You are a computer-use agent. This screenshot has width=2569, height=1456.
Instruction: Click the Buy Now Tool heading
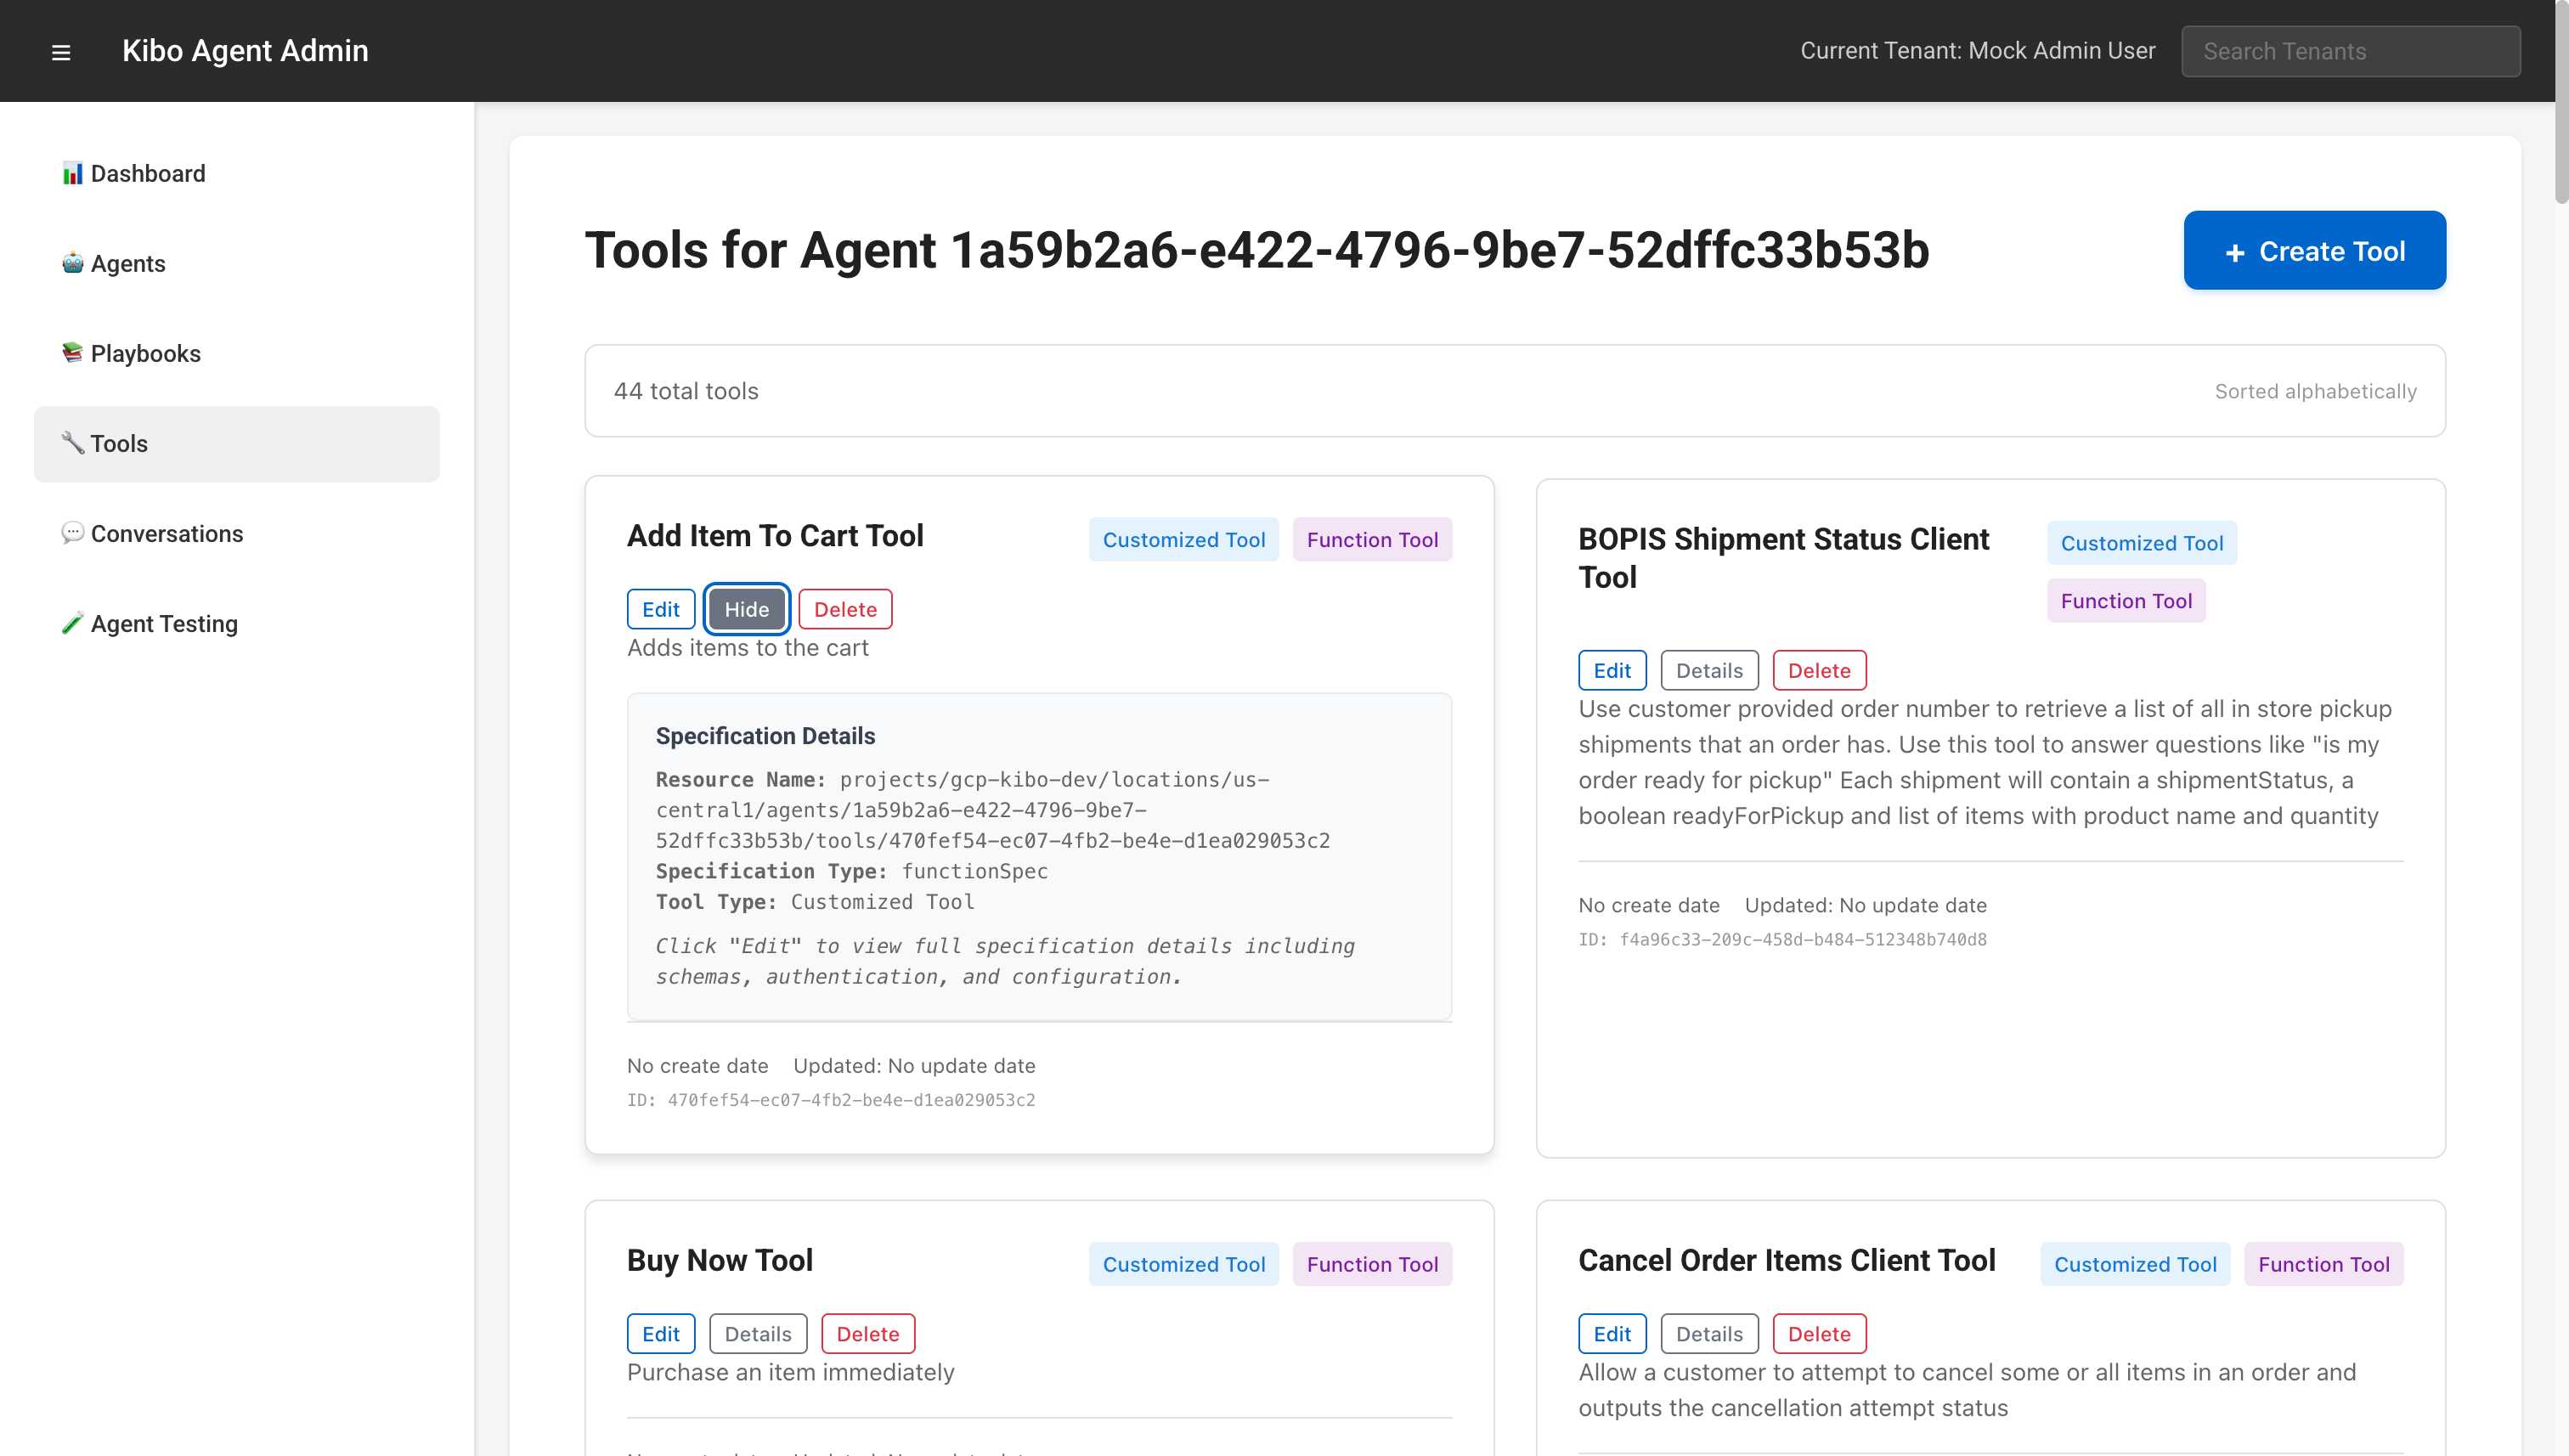pos(720,1260)
